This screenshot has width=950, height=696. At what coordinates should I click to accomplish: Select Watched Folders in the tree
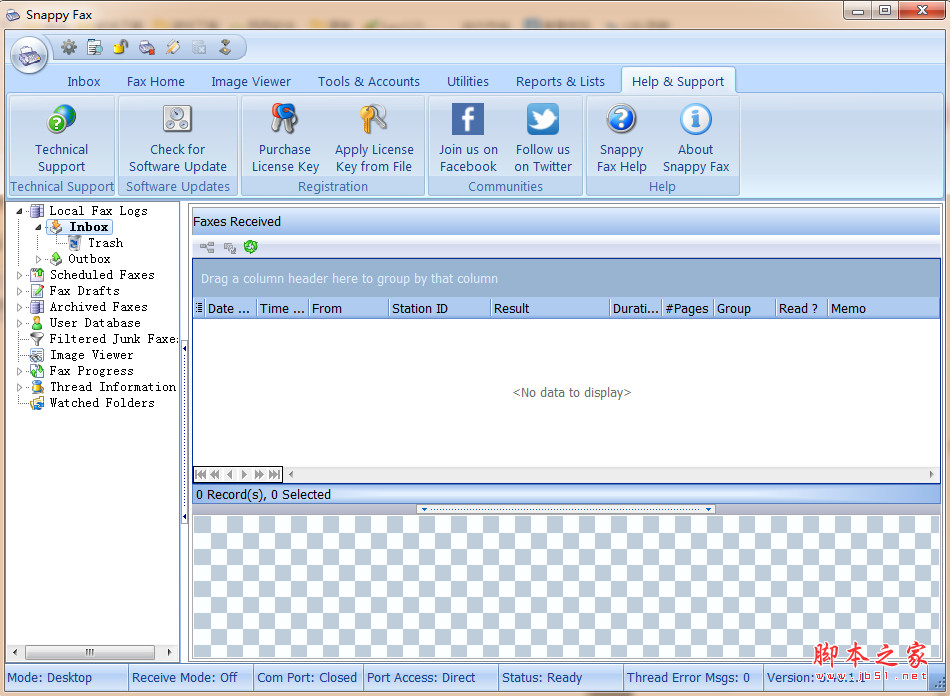[x=102, y=403]
